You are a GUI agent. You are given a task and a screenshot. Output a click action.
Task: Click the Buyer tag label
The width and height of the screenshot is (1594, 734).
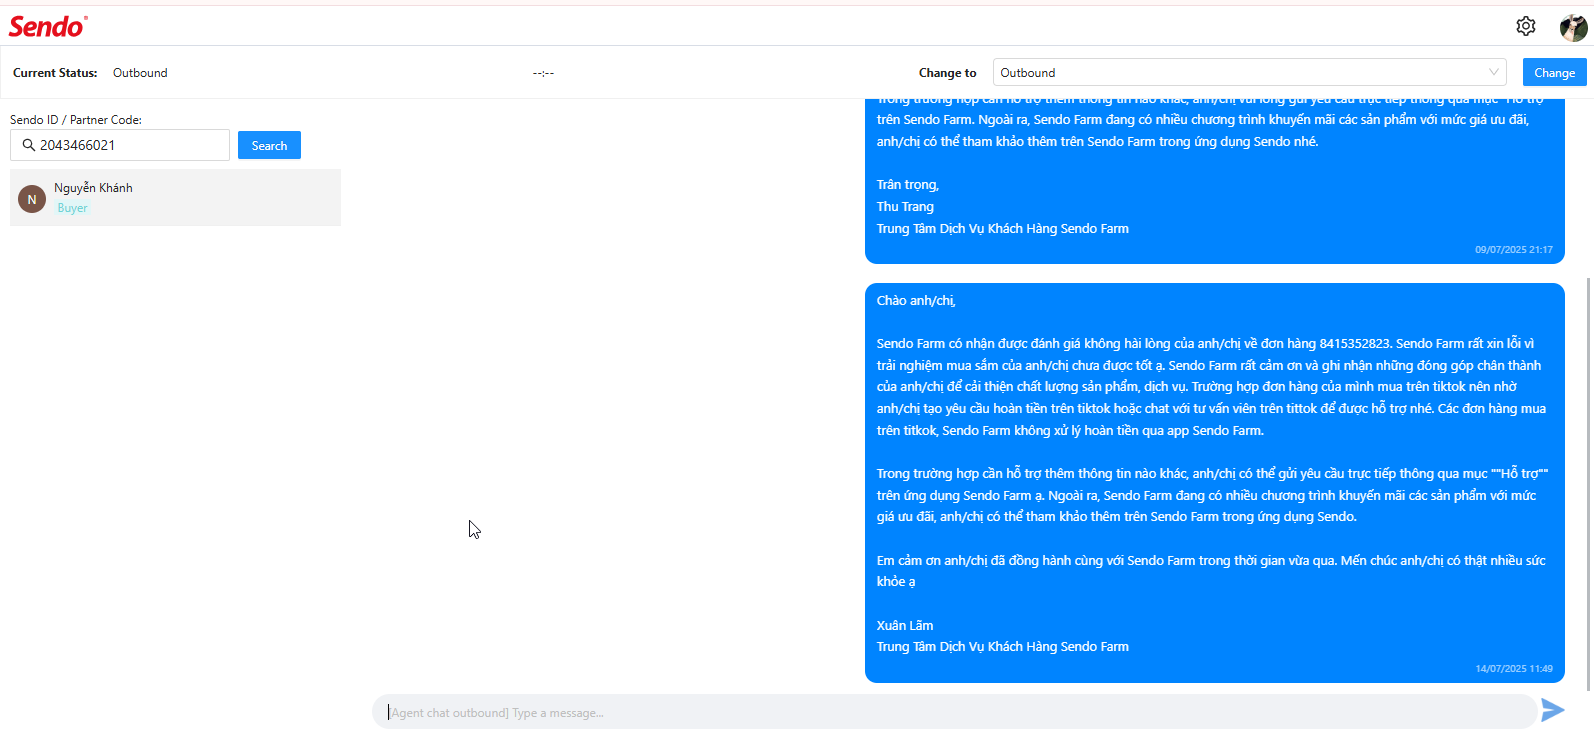(x=72, y=208)
